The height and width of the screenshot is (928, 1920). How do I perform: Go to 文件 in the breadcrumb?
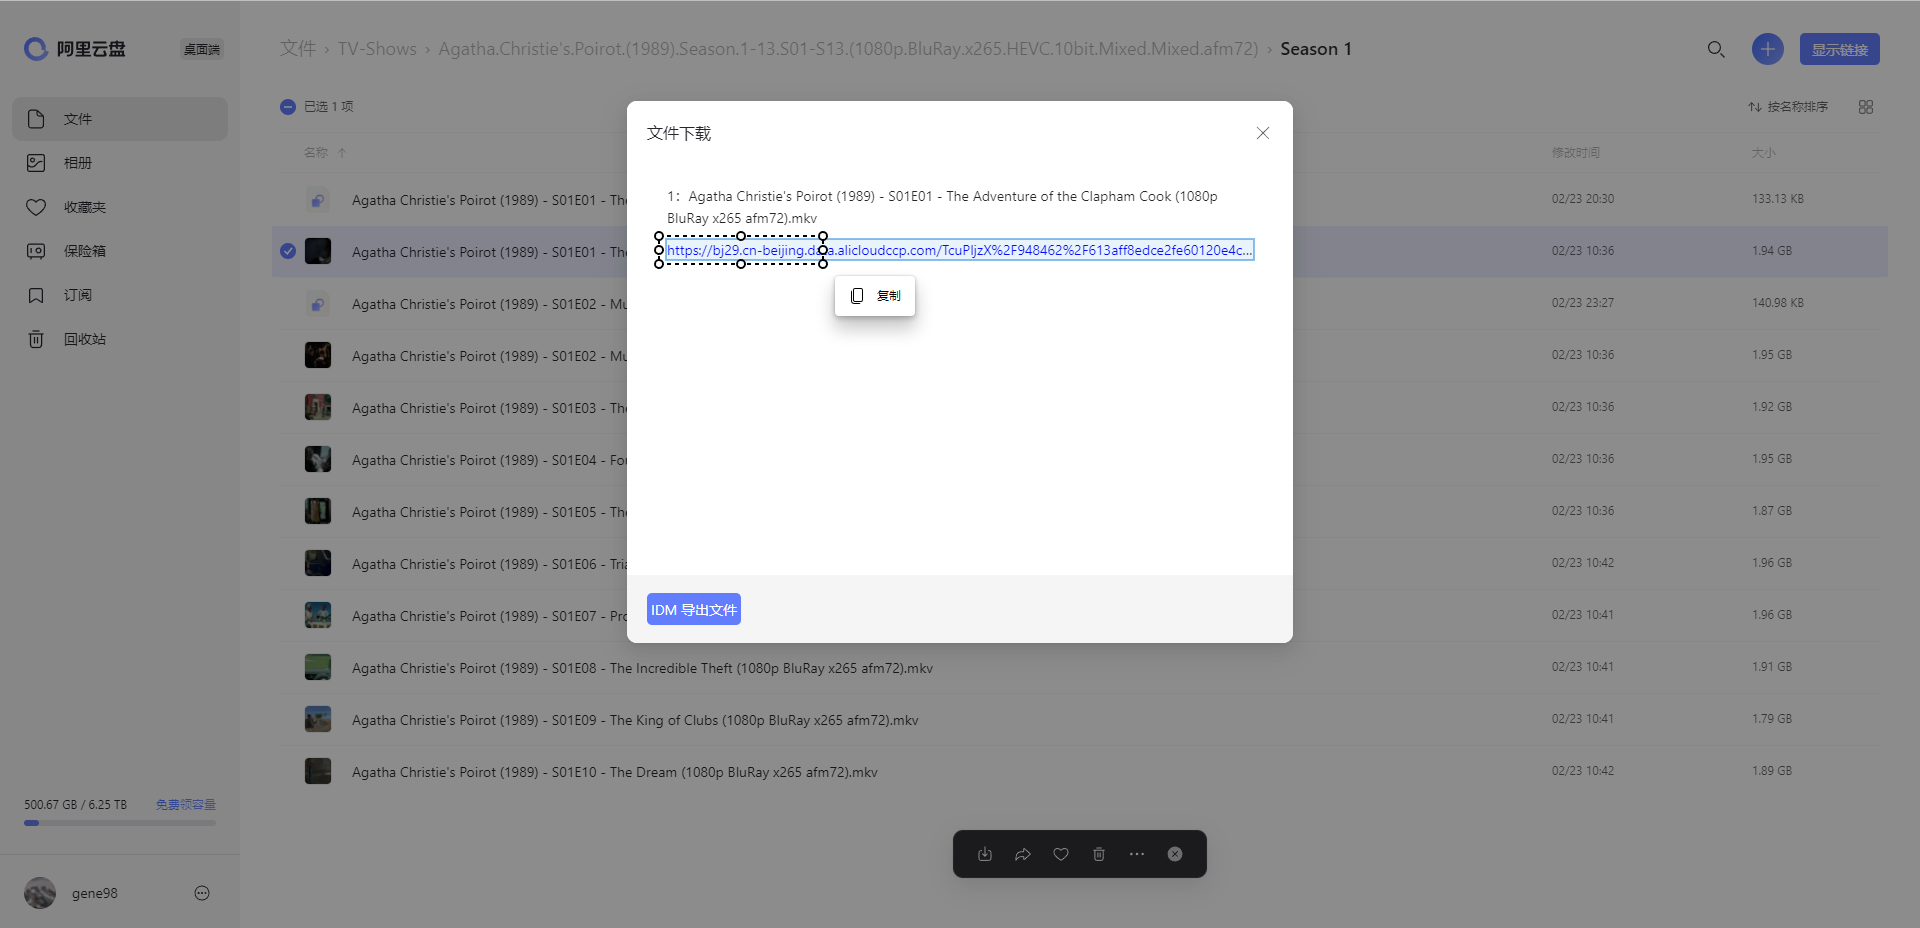coord(298,49)
